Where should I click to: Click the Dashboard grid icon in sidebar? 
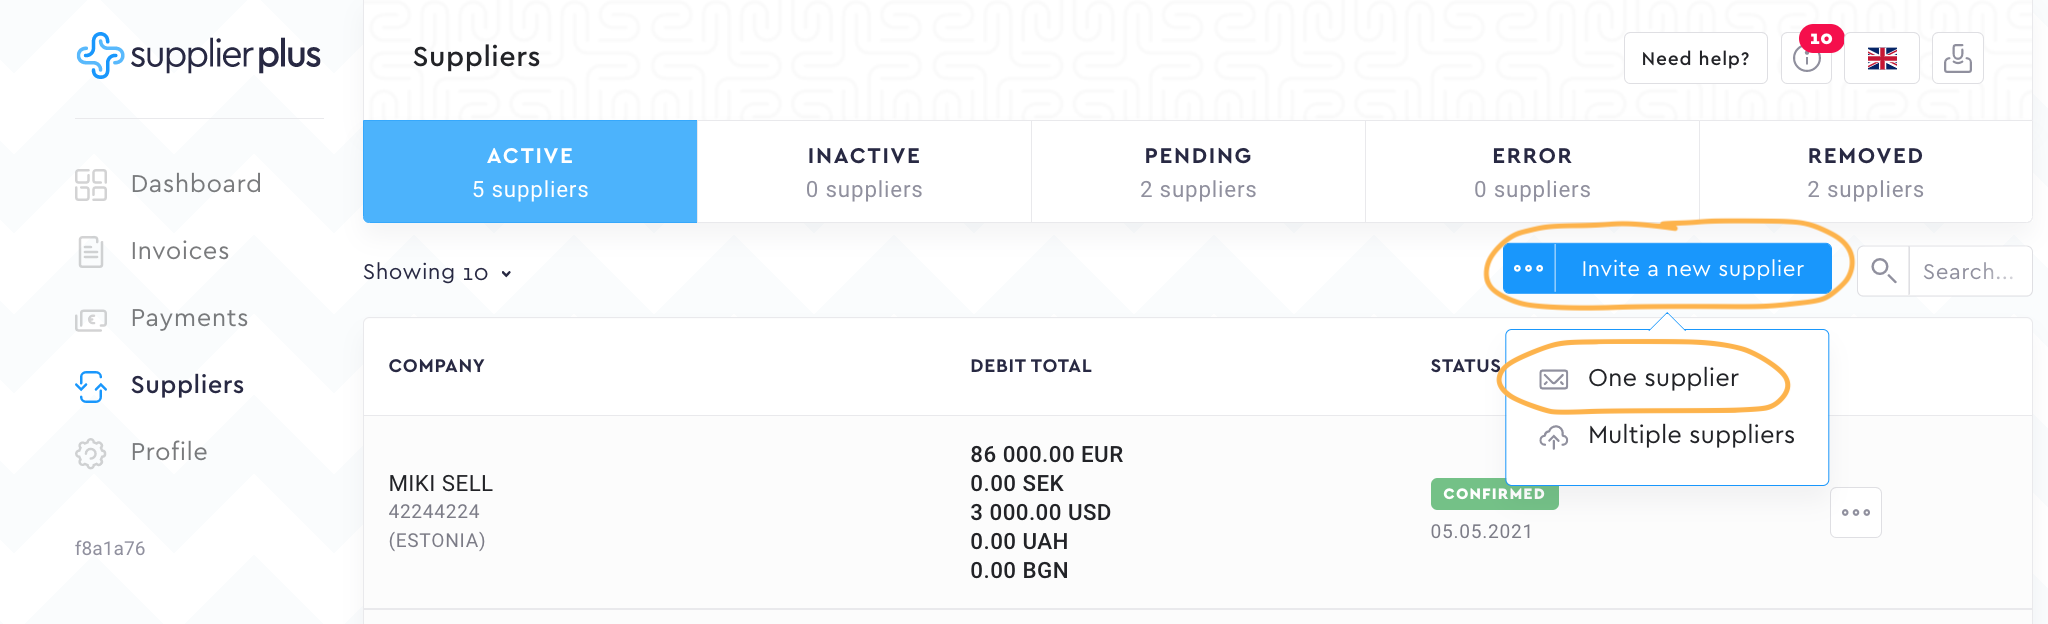tap(91, 184)
